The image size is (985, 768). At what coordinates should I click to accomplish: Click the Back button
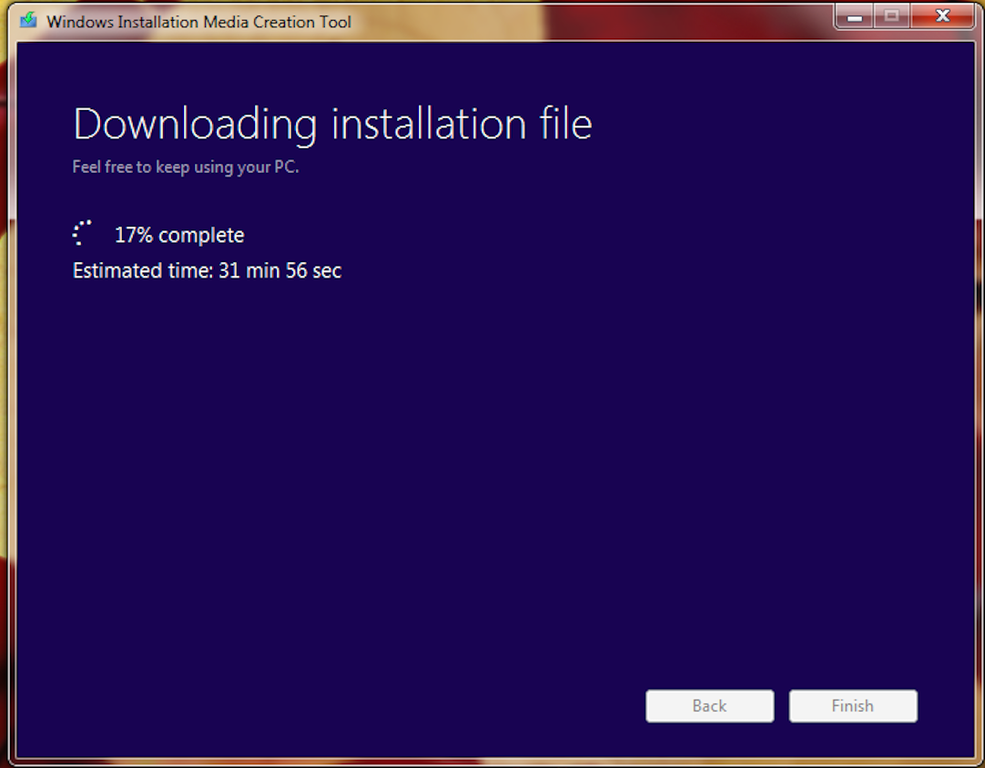coord(709,706)
